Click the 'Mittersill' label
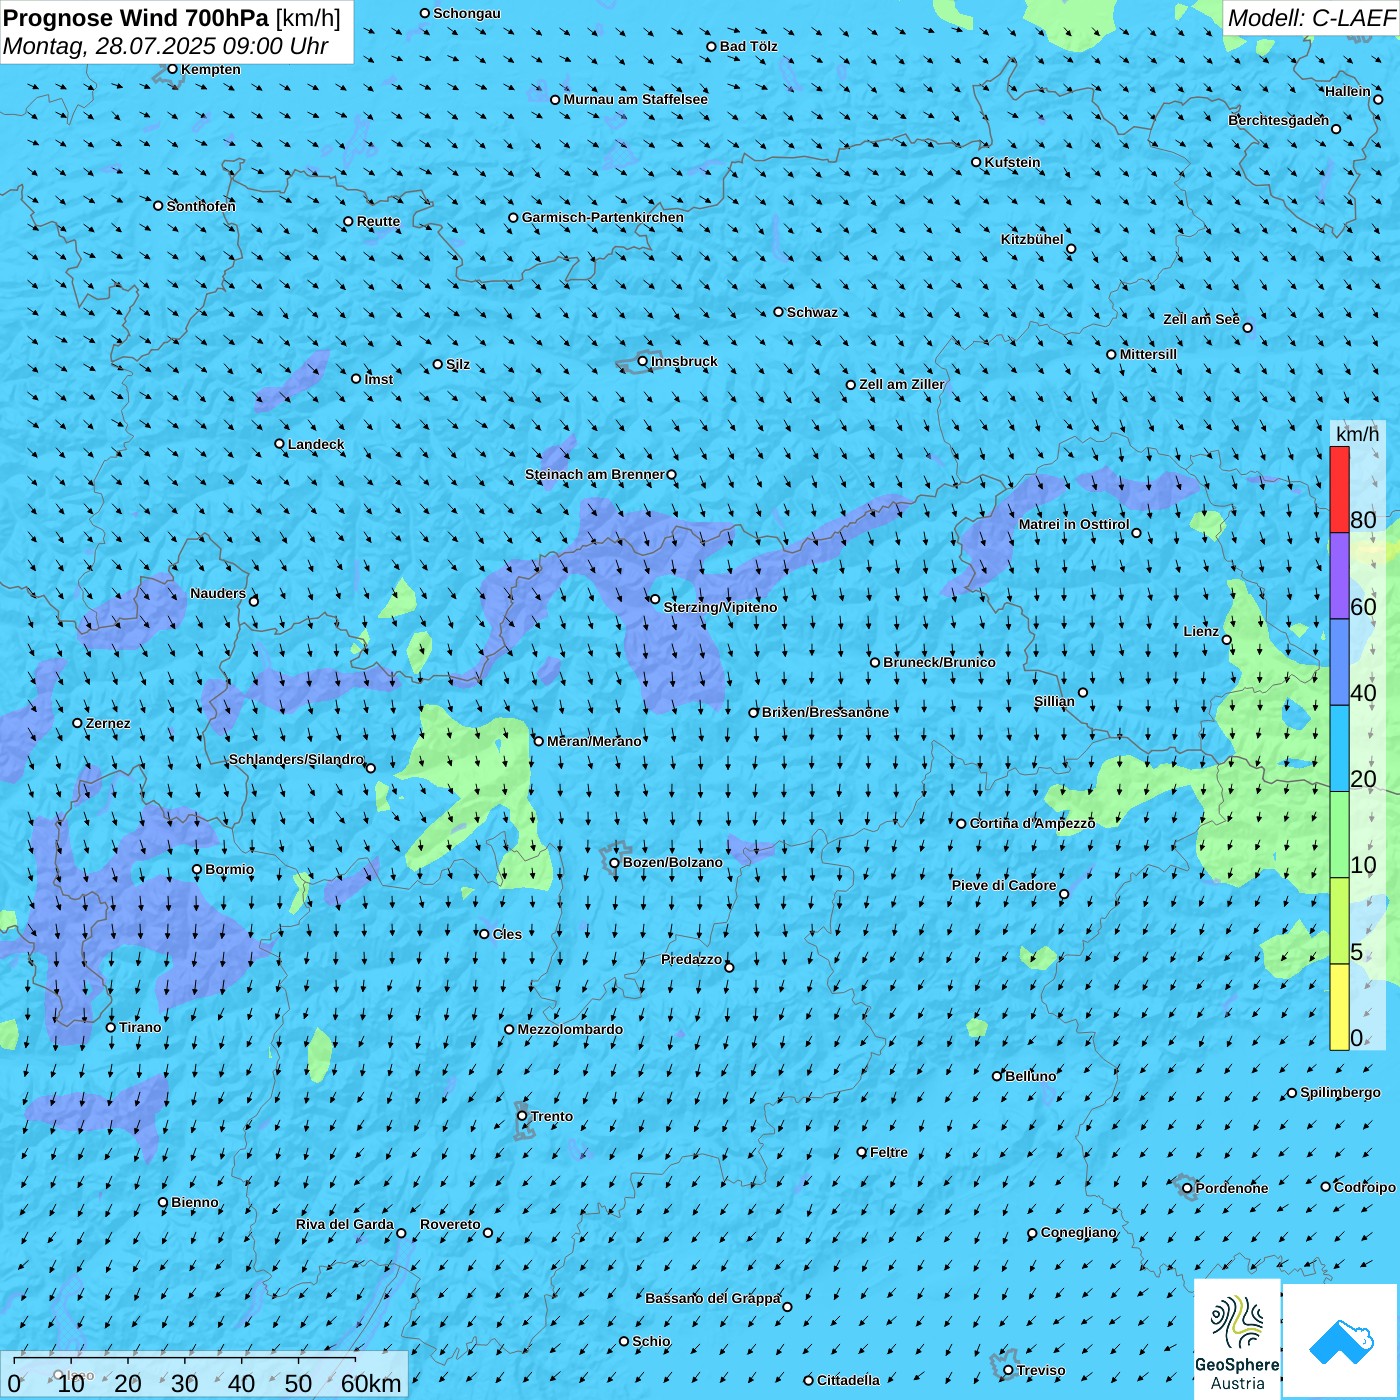This screenshot has height=1400, width=1400. click(x=1148, y=354)
